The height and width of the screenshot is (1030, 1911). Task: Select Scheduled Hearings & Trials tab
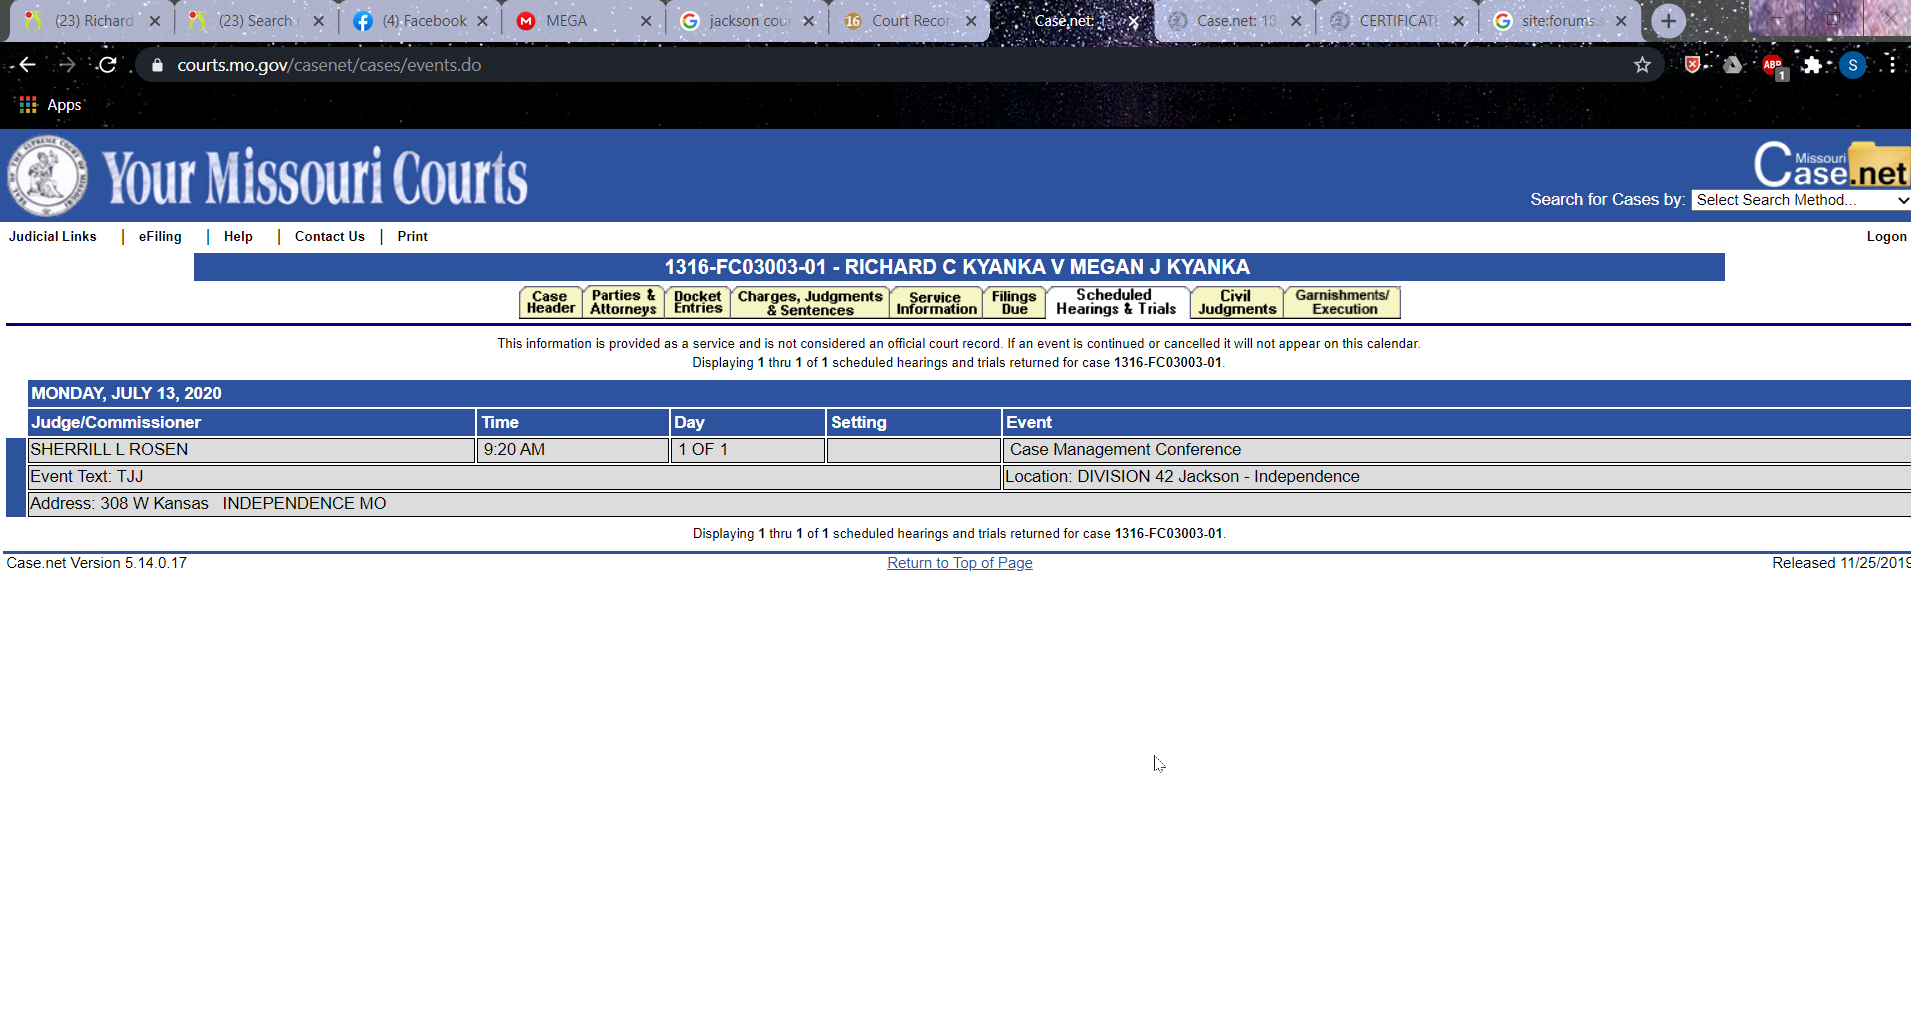[1116, 302]
